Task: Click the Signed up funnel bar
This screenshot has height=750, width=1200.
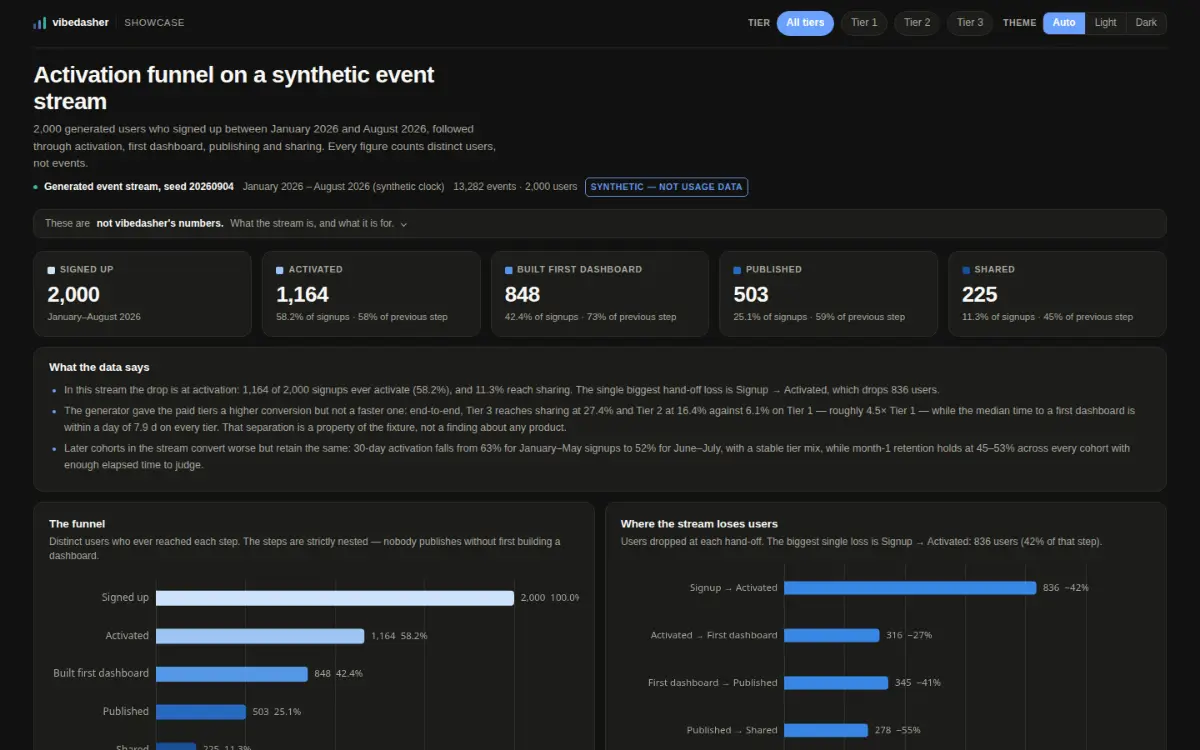Action: (335, 598)
